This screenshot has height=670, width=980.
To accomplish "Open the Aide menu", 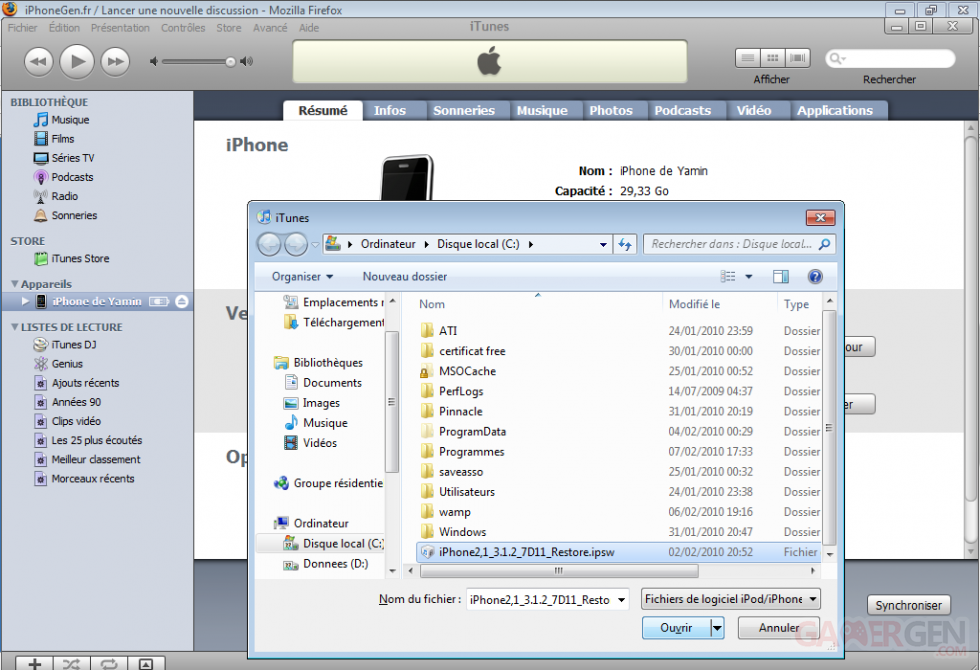I will [x=309, y=28].
